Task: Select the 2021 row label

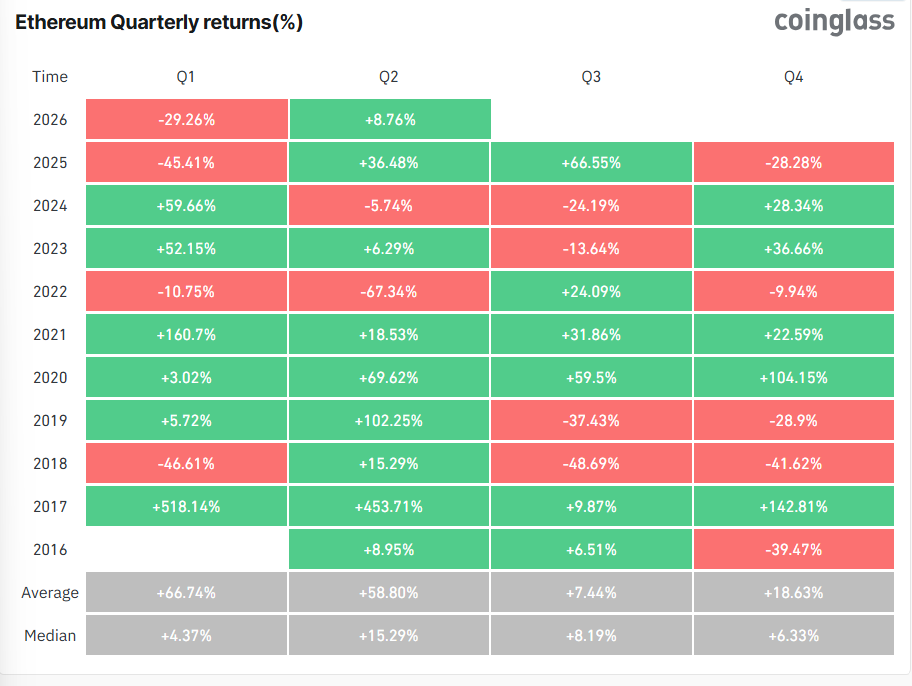Action: (50, 335)
